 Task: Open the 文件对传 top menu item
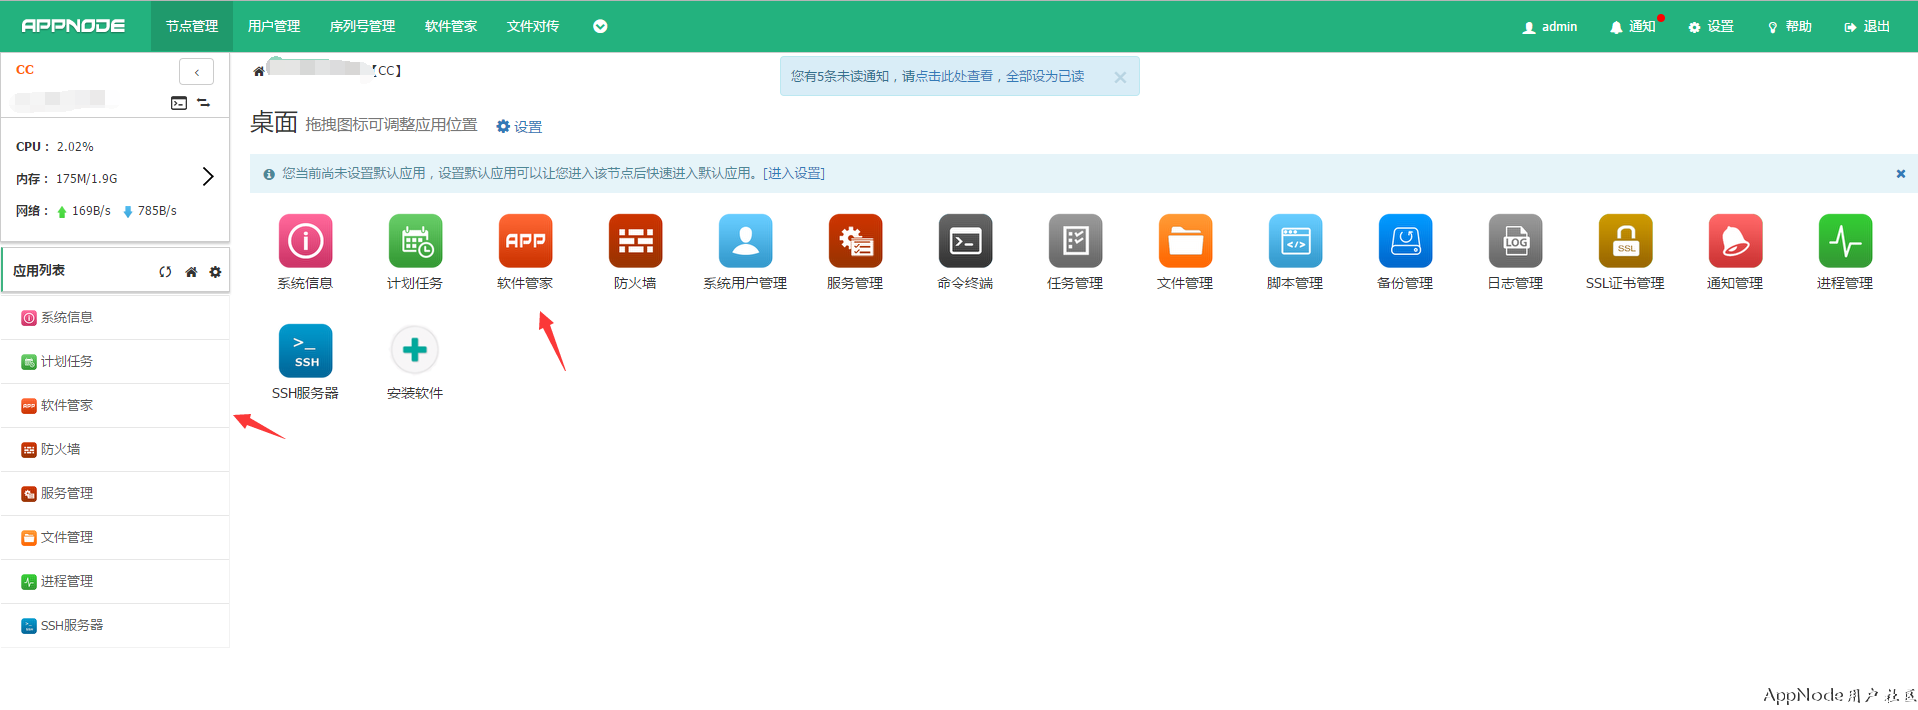click(532, 27)
